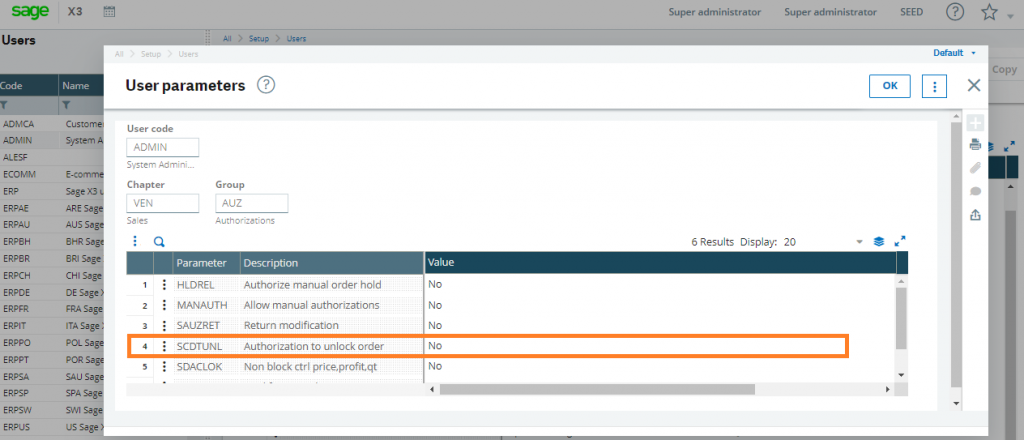
Task: Expand the Display count dropdown
Action: (x=858, y=242)
